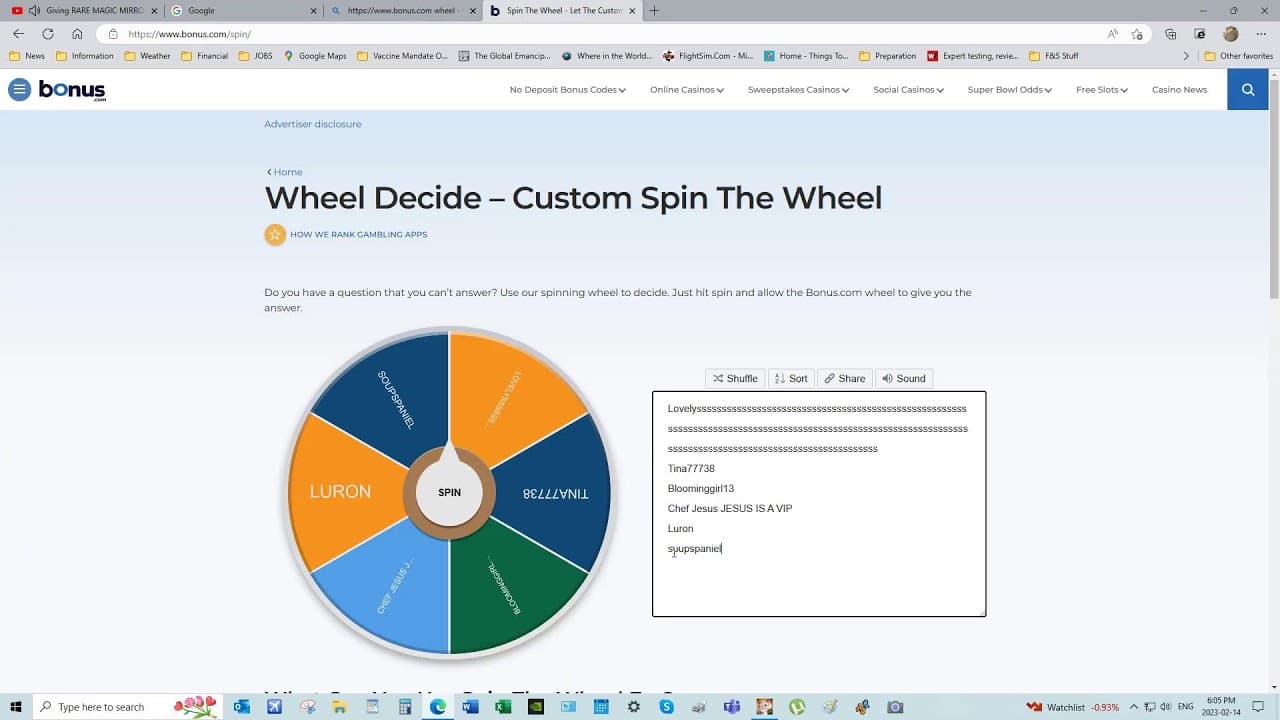Toggle wheel Sound on or off
Viewport: 1280px width, 720px height.
tap(904, 379)
